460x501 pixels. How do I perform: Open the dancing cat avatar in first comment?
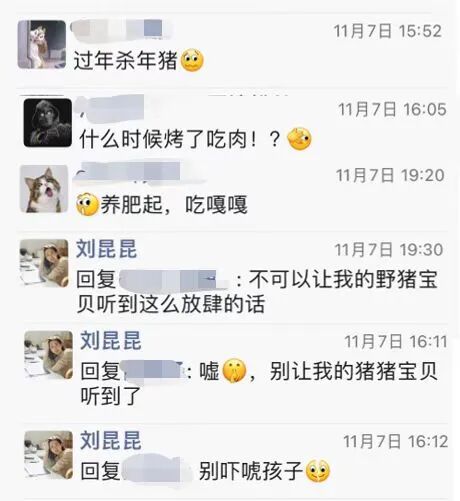tap(42, 44)
